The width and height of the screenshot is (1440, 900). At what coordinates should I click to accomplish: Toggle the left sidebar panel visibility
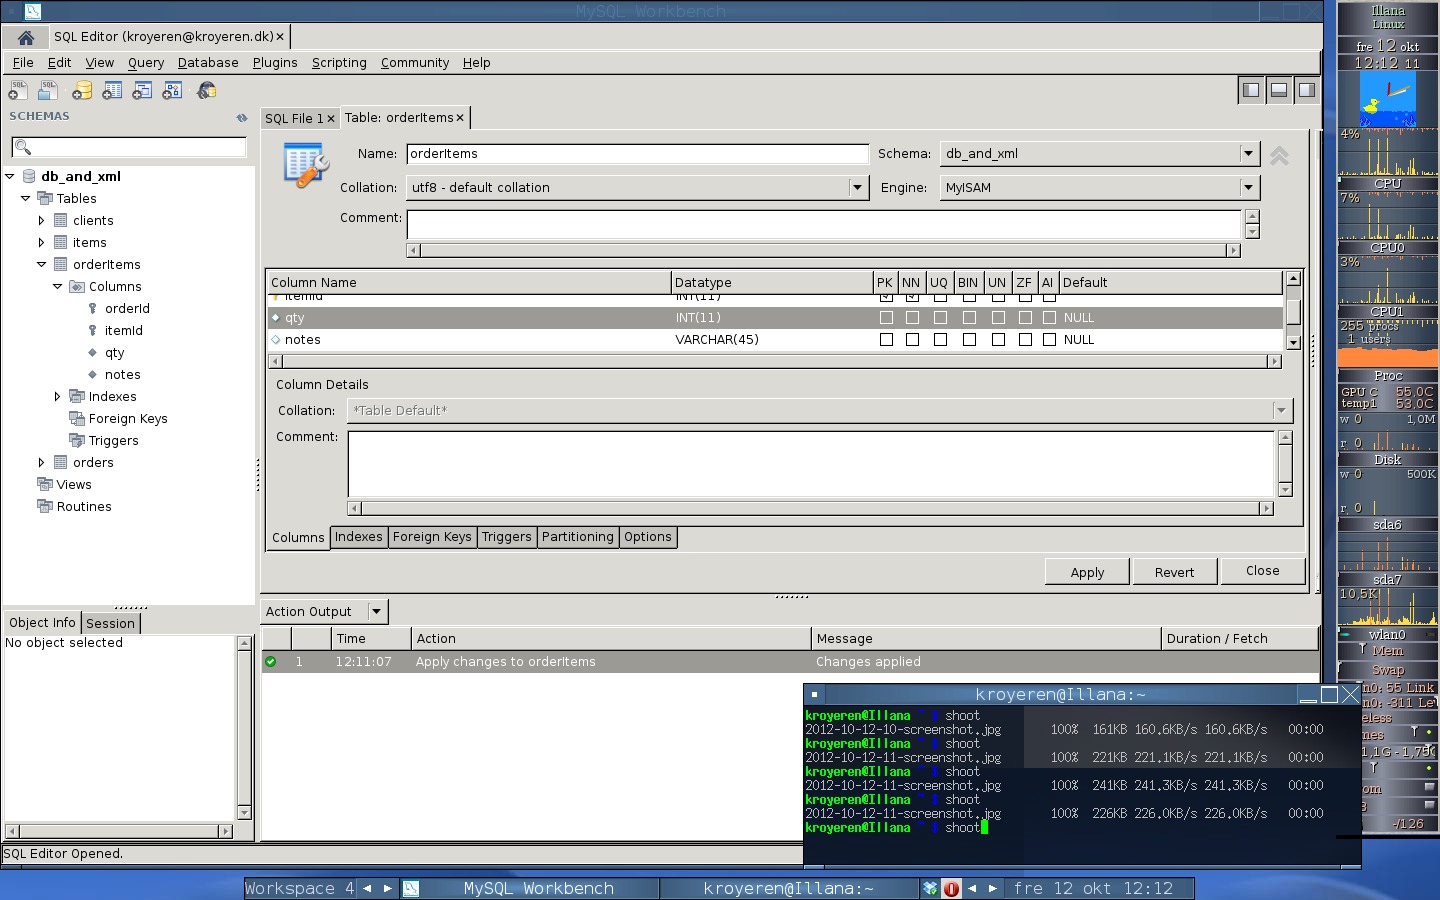pos(1250,90)
